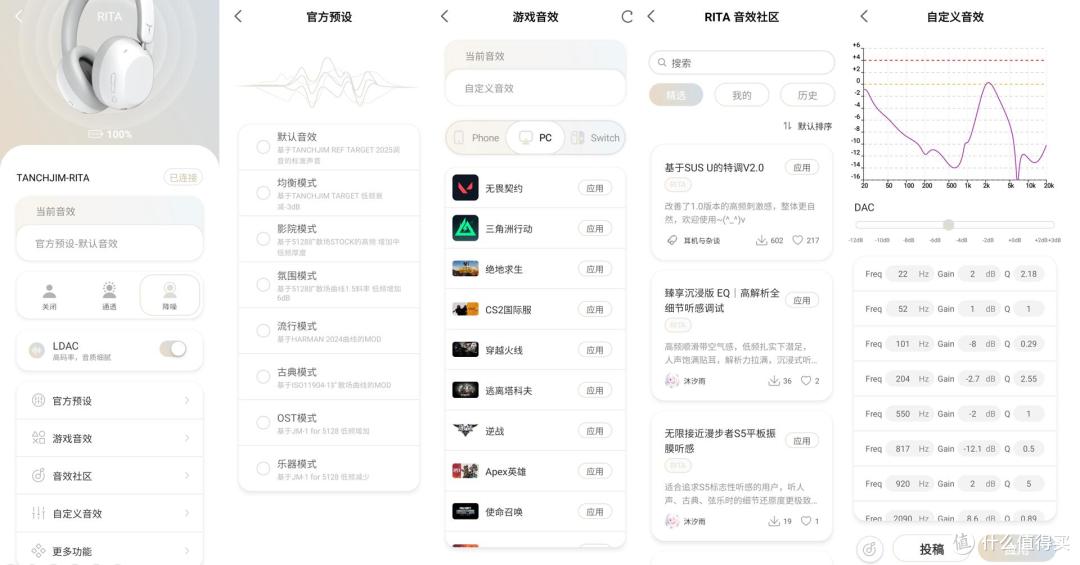Go back from 游戏音效 screen
The height and width of the screenshot is (565, 1080).
[x=444, y=16]
